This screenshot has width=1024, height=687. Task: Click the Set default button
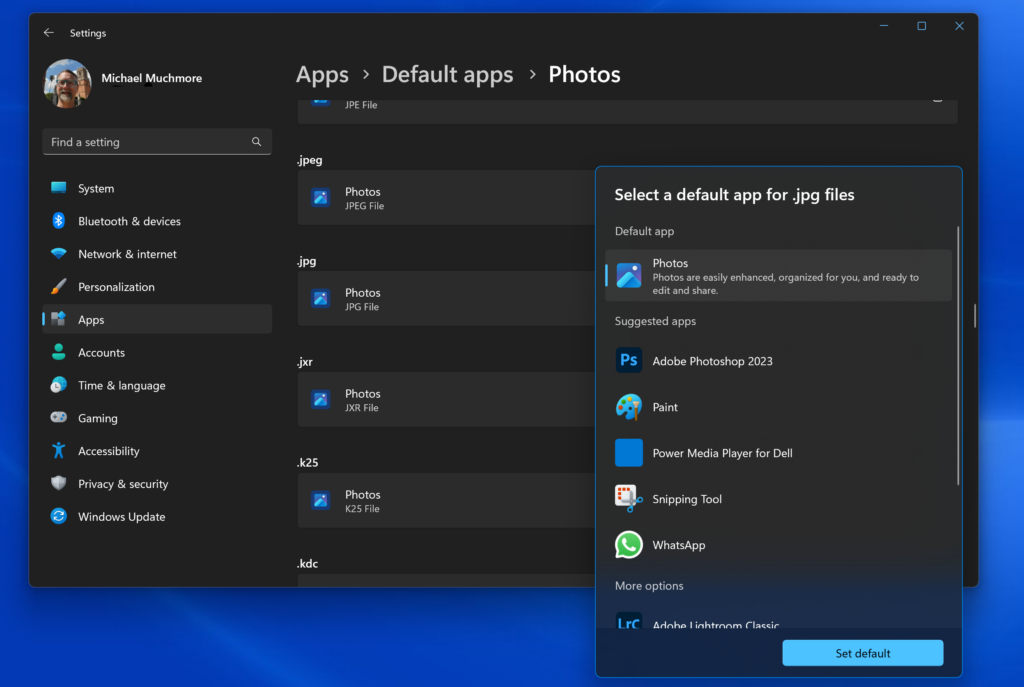coord(862,653)
